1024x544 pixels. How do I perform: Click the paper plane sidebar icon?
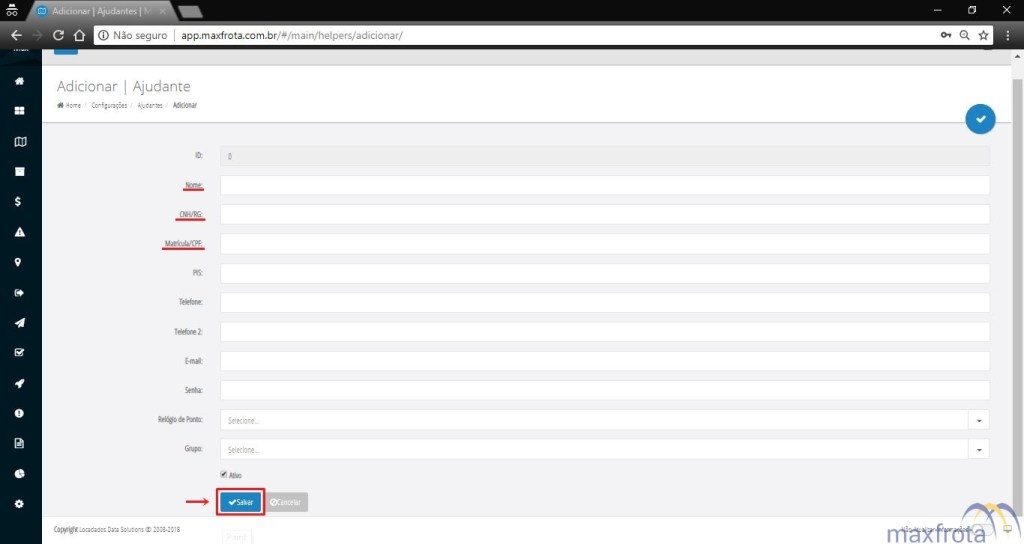[x=19, y=322]
